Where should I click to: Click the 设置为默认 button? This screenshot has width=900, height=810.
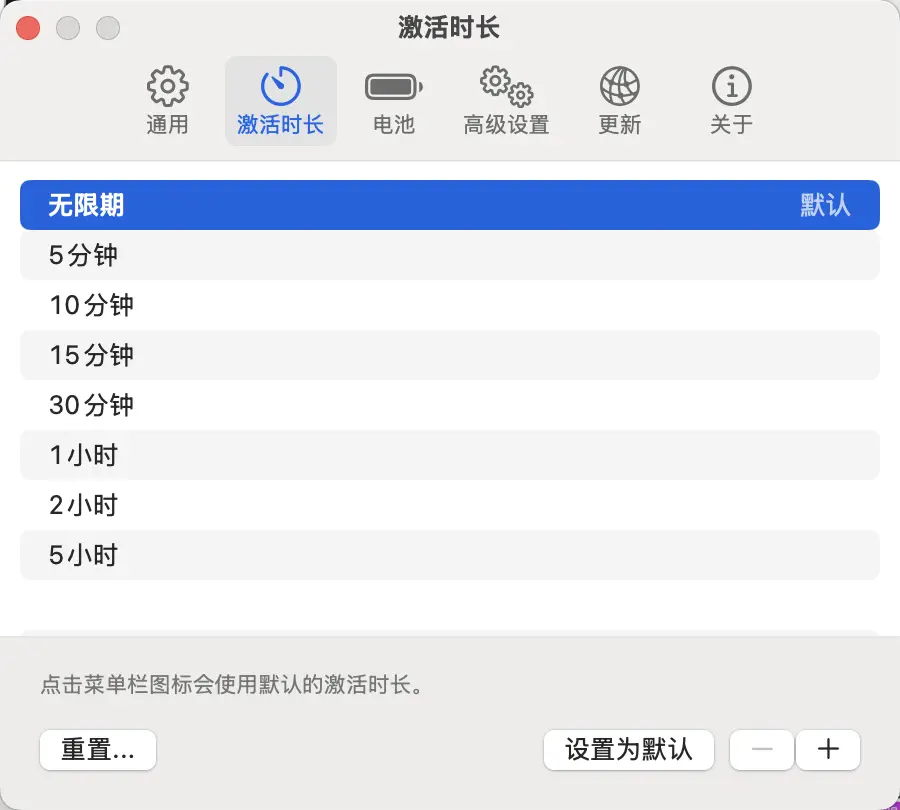pos(628,749)
